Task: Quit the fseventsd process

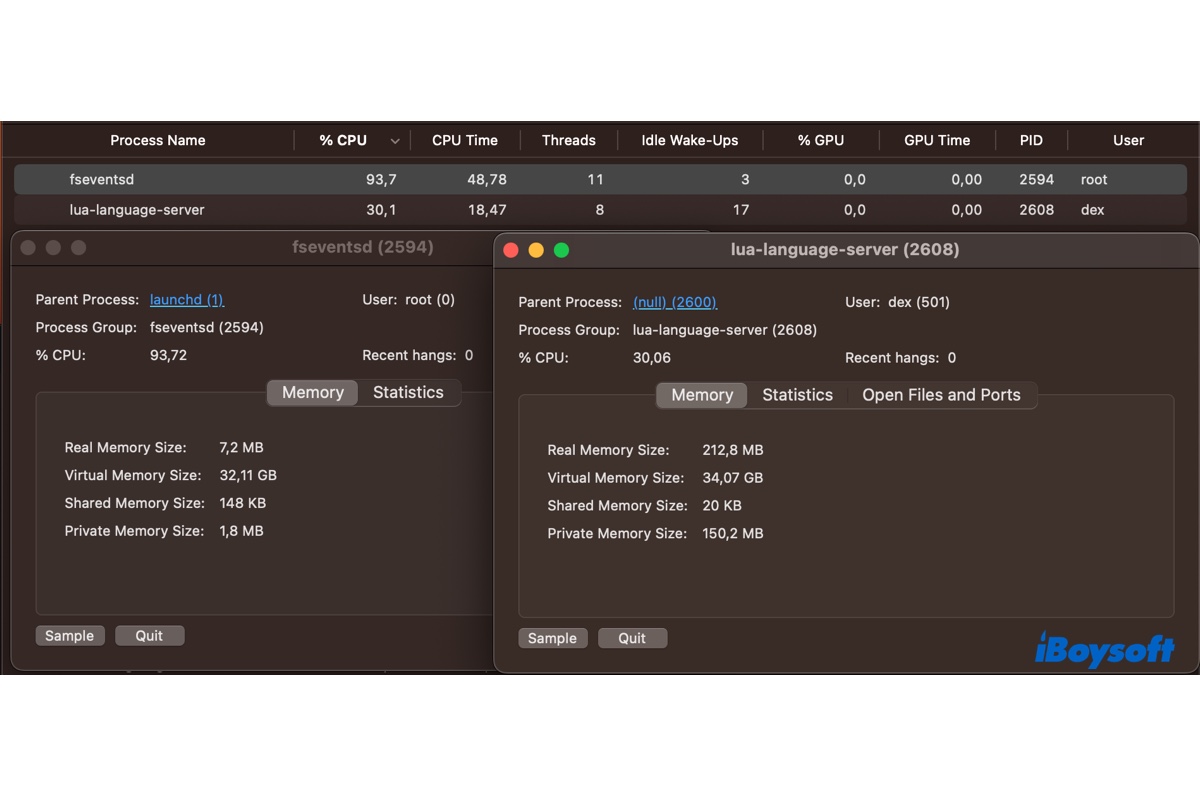Action: (x=149, y=636)
